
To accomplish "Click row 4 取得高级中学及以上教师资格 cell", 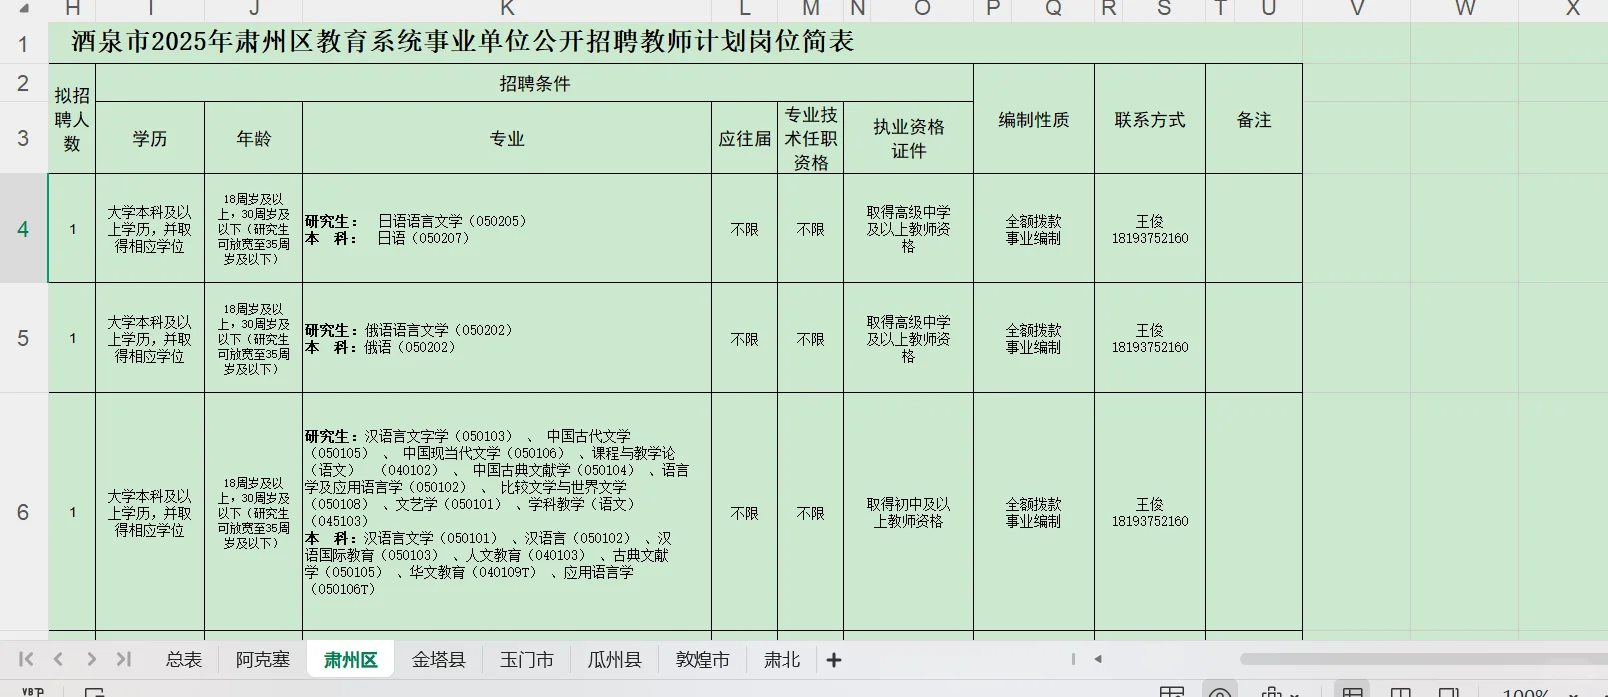I will coord(909,229).
